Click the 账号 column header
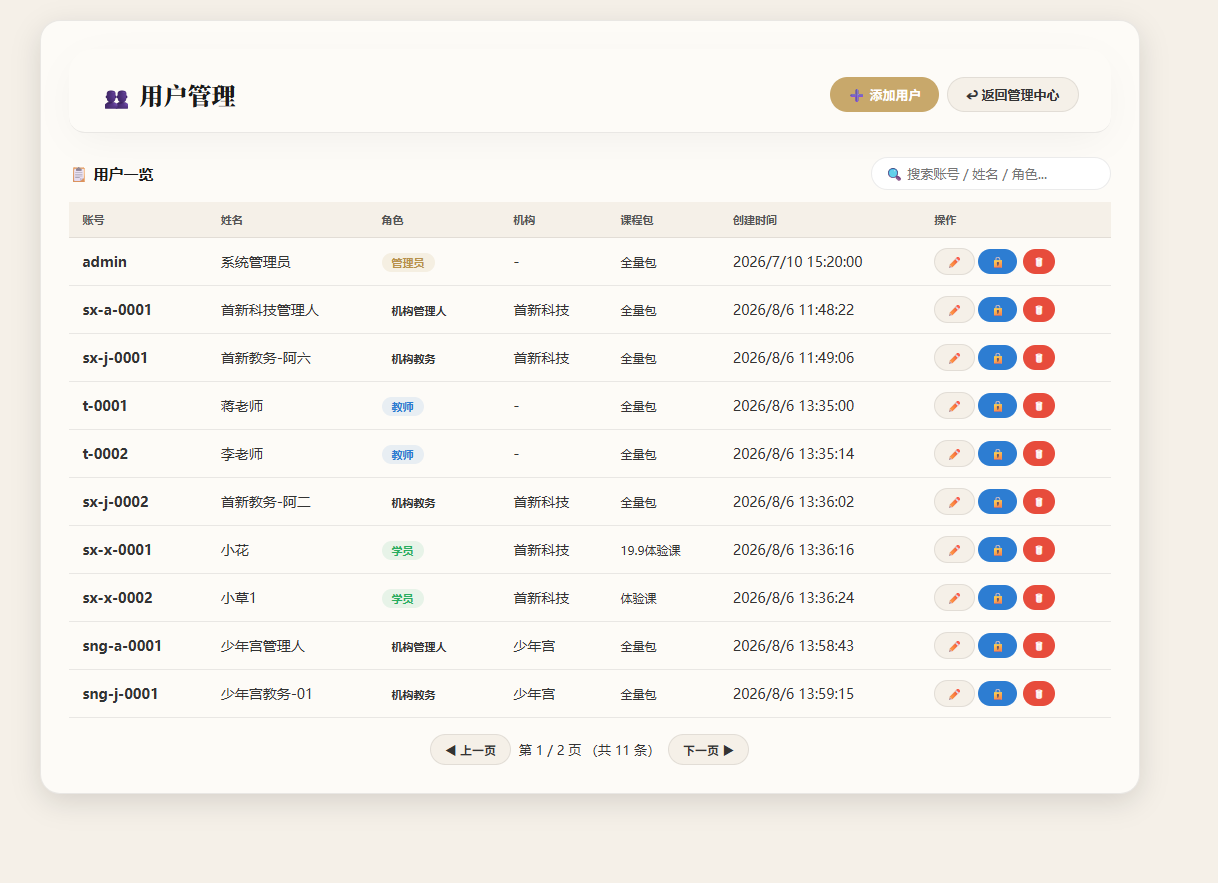This screenshot has width=1218, height=883. click(93, 220)
